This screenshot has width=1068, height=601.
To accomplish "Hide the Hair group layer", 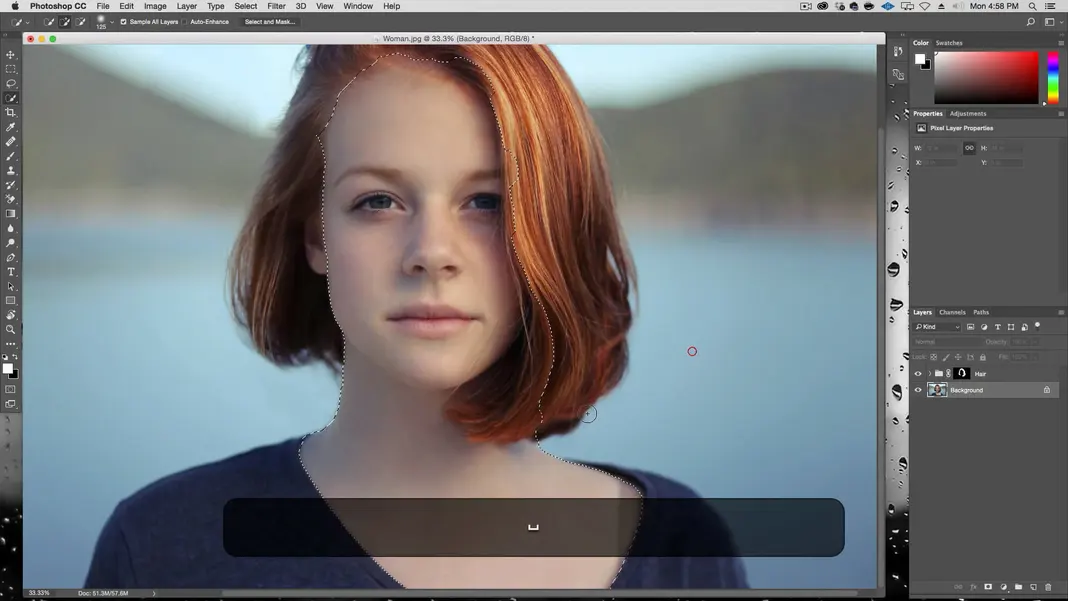I will [917, 373].
